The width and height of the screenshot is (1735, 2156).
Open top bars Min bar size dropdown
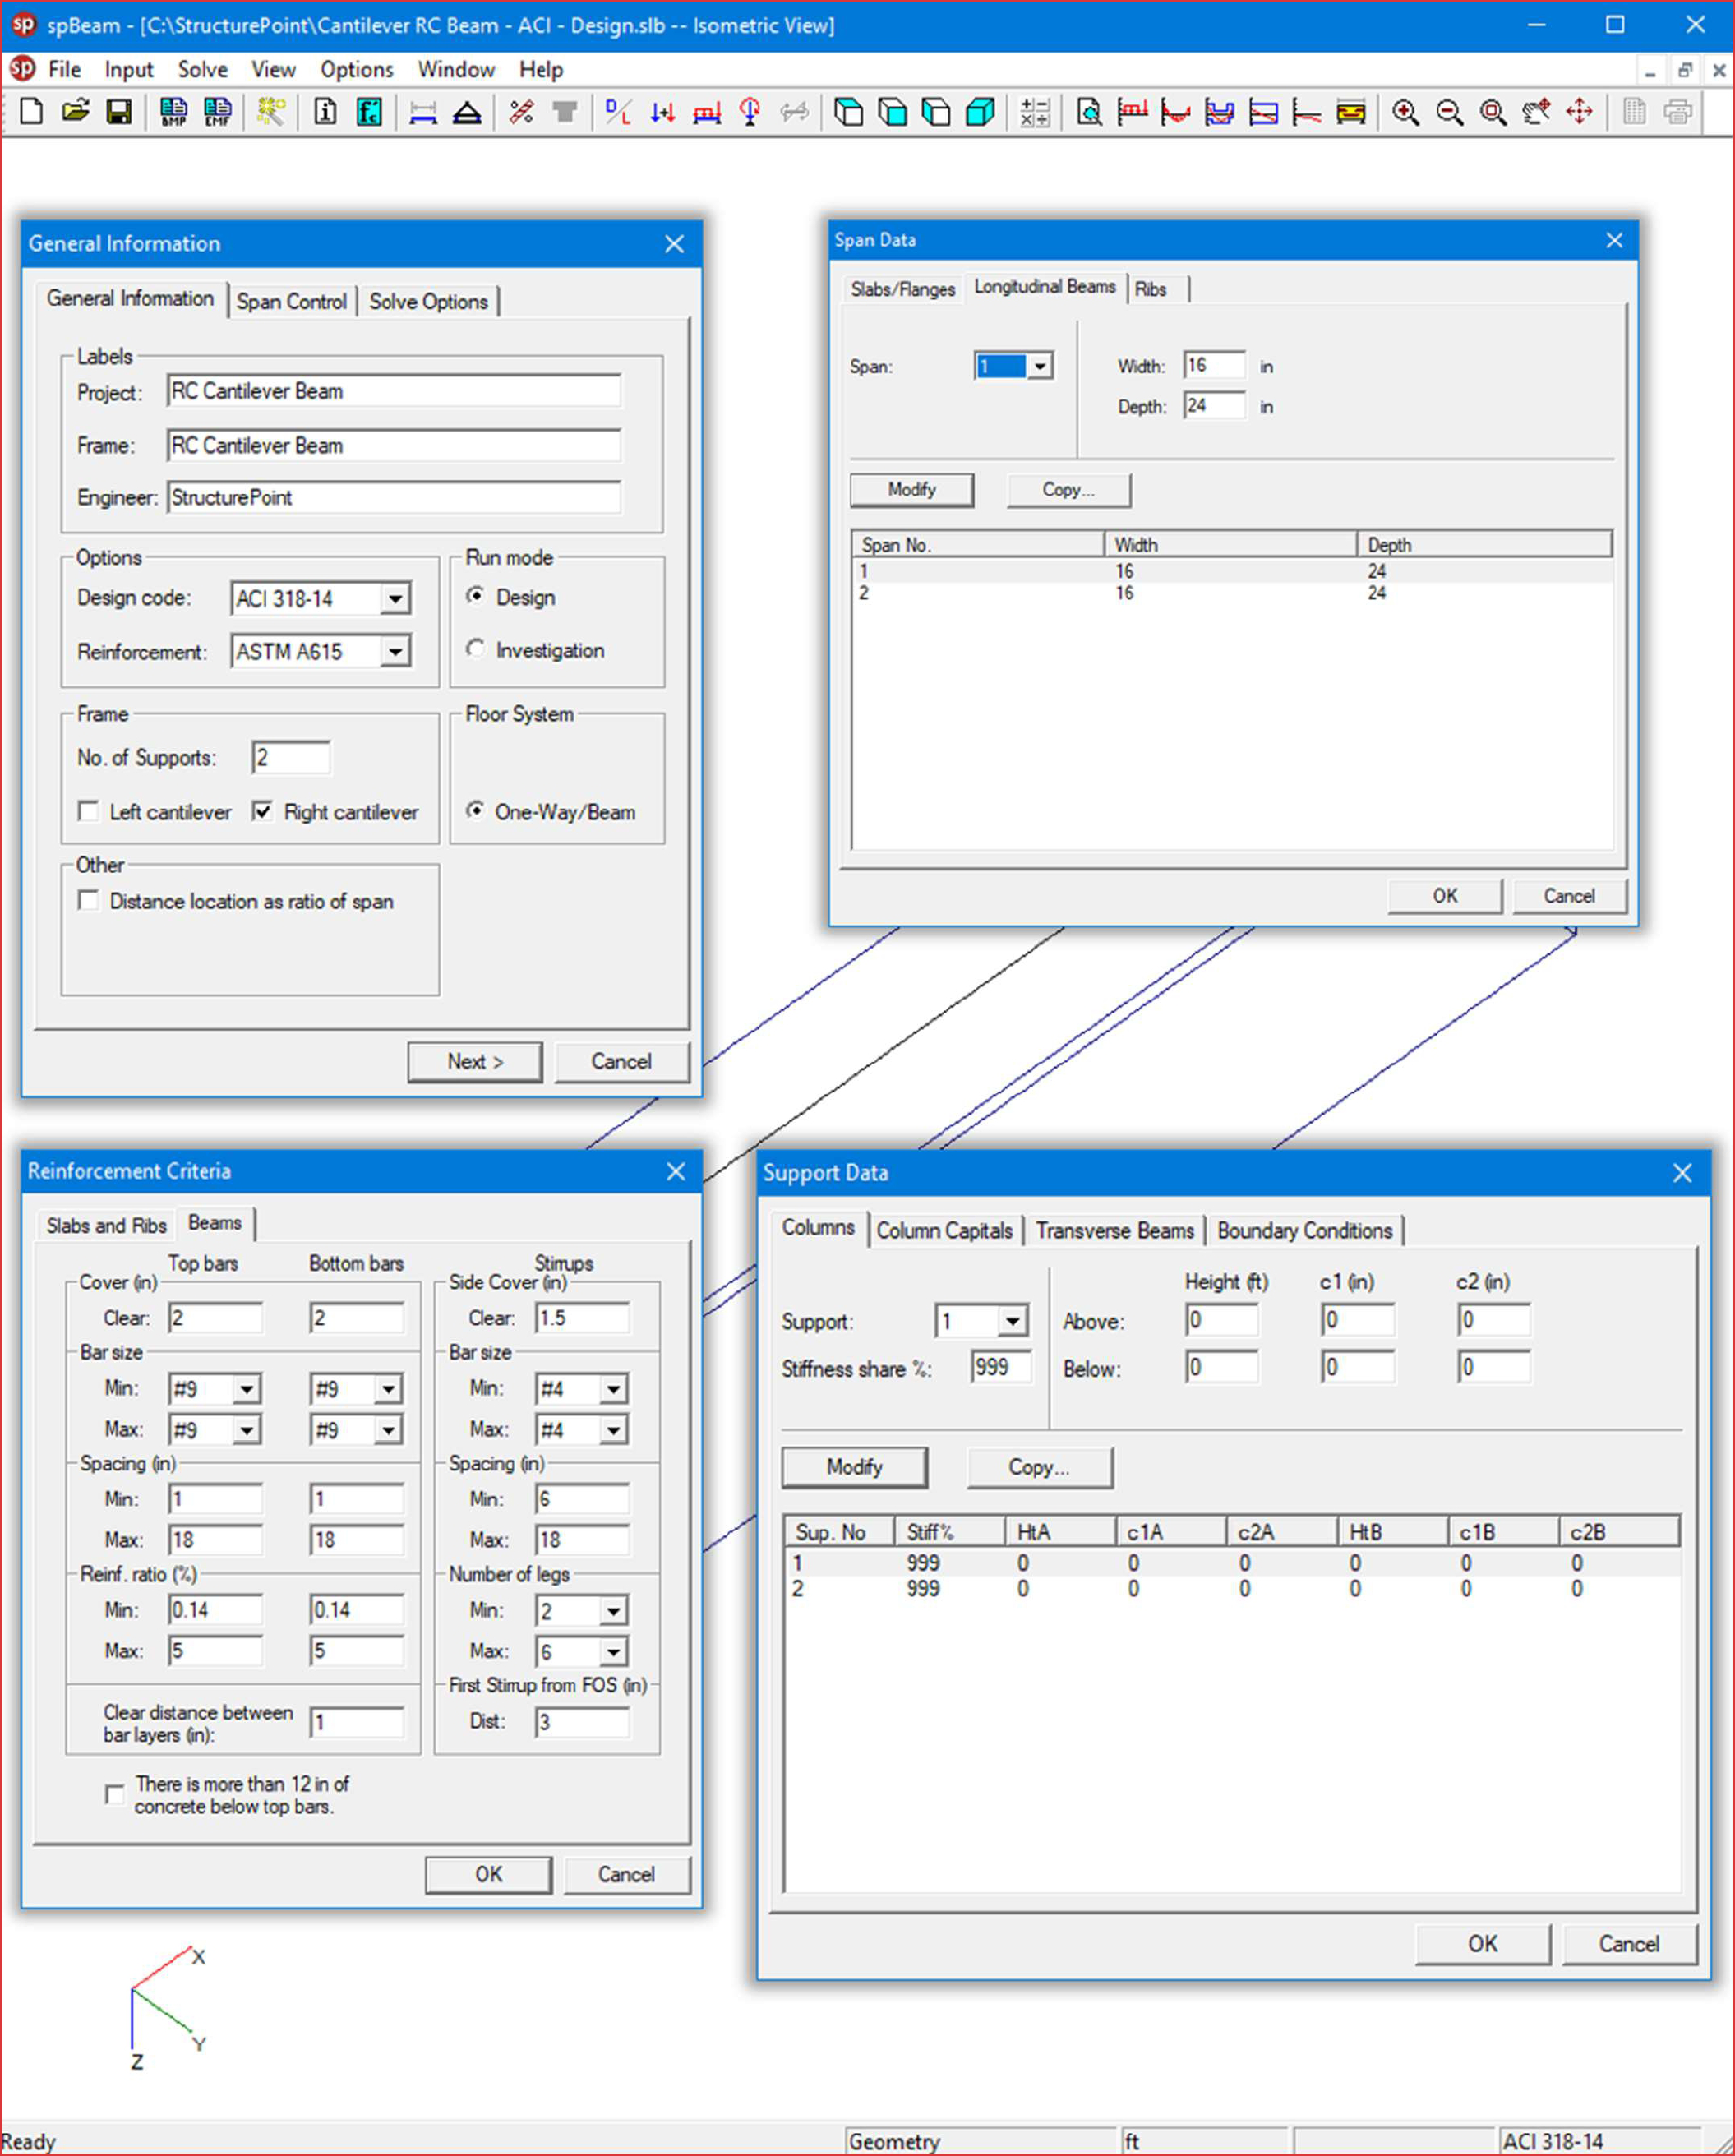click(x=246, y=1389)
